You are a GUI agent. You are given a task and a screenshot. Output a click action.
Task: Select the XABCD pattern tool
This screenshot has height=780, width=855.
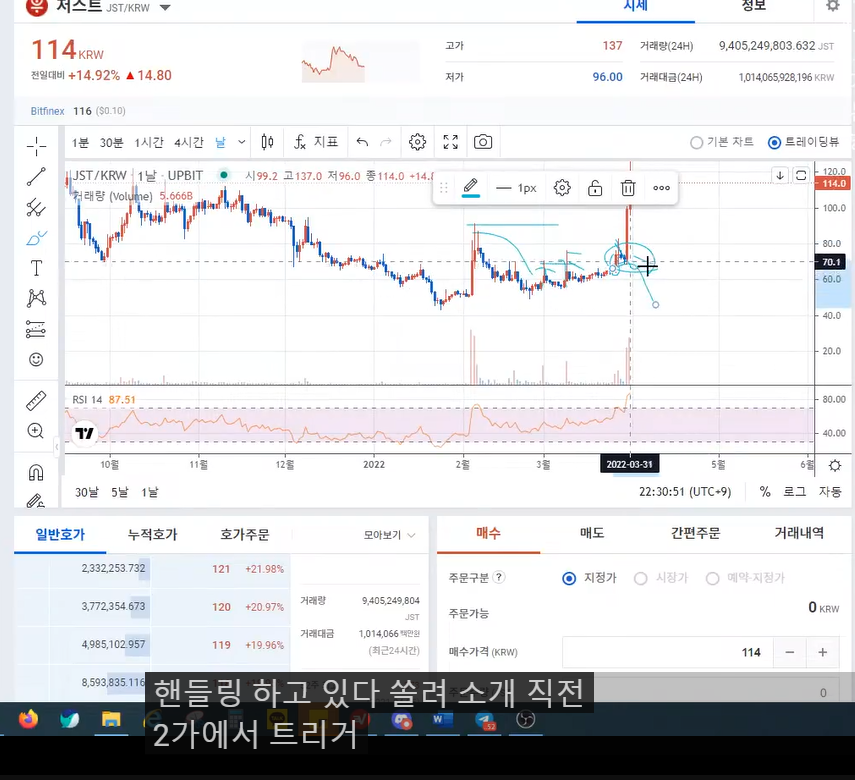click(x=36, y=298)
